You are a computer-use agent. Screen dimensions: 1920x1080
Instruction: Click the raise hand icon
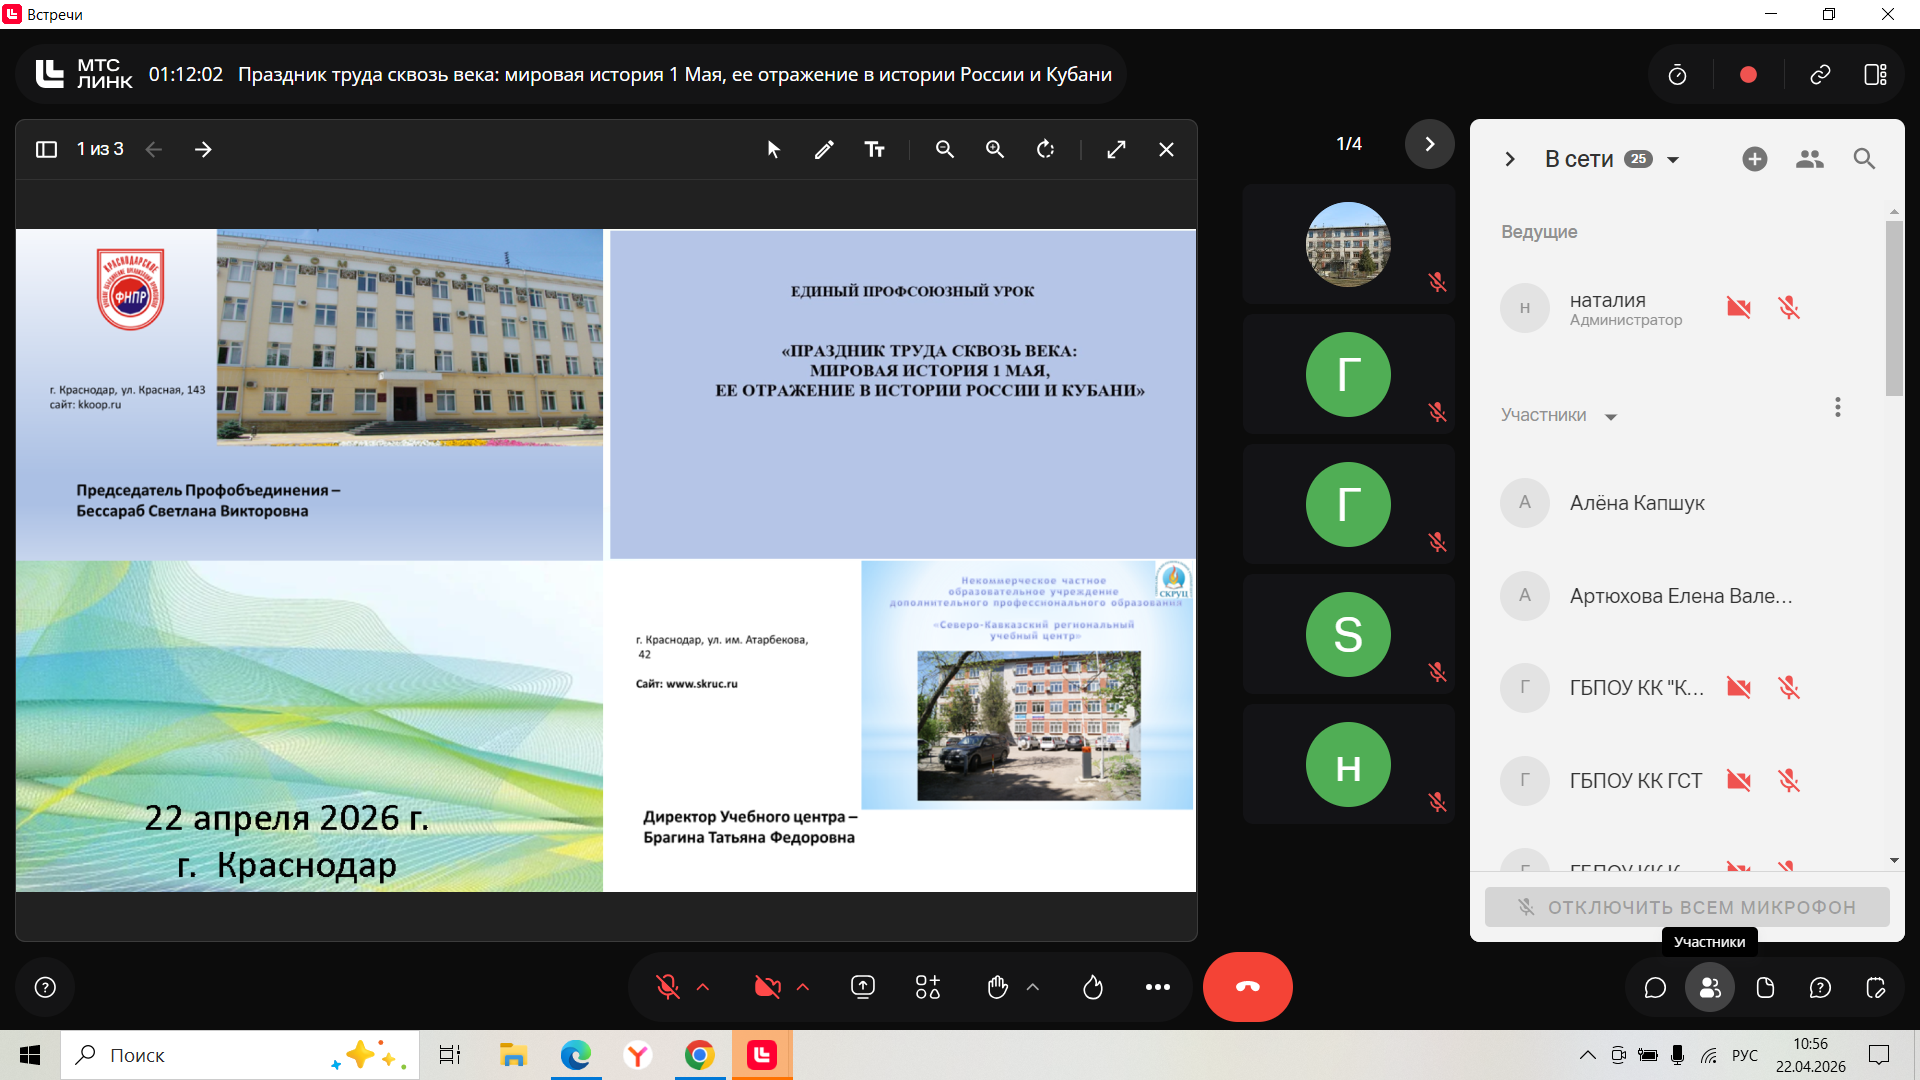pyautogui.click(x=997, y=988)
